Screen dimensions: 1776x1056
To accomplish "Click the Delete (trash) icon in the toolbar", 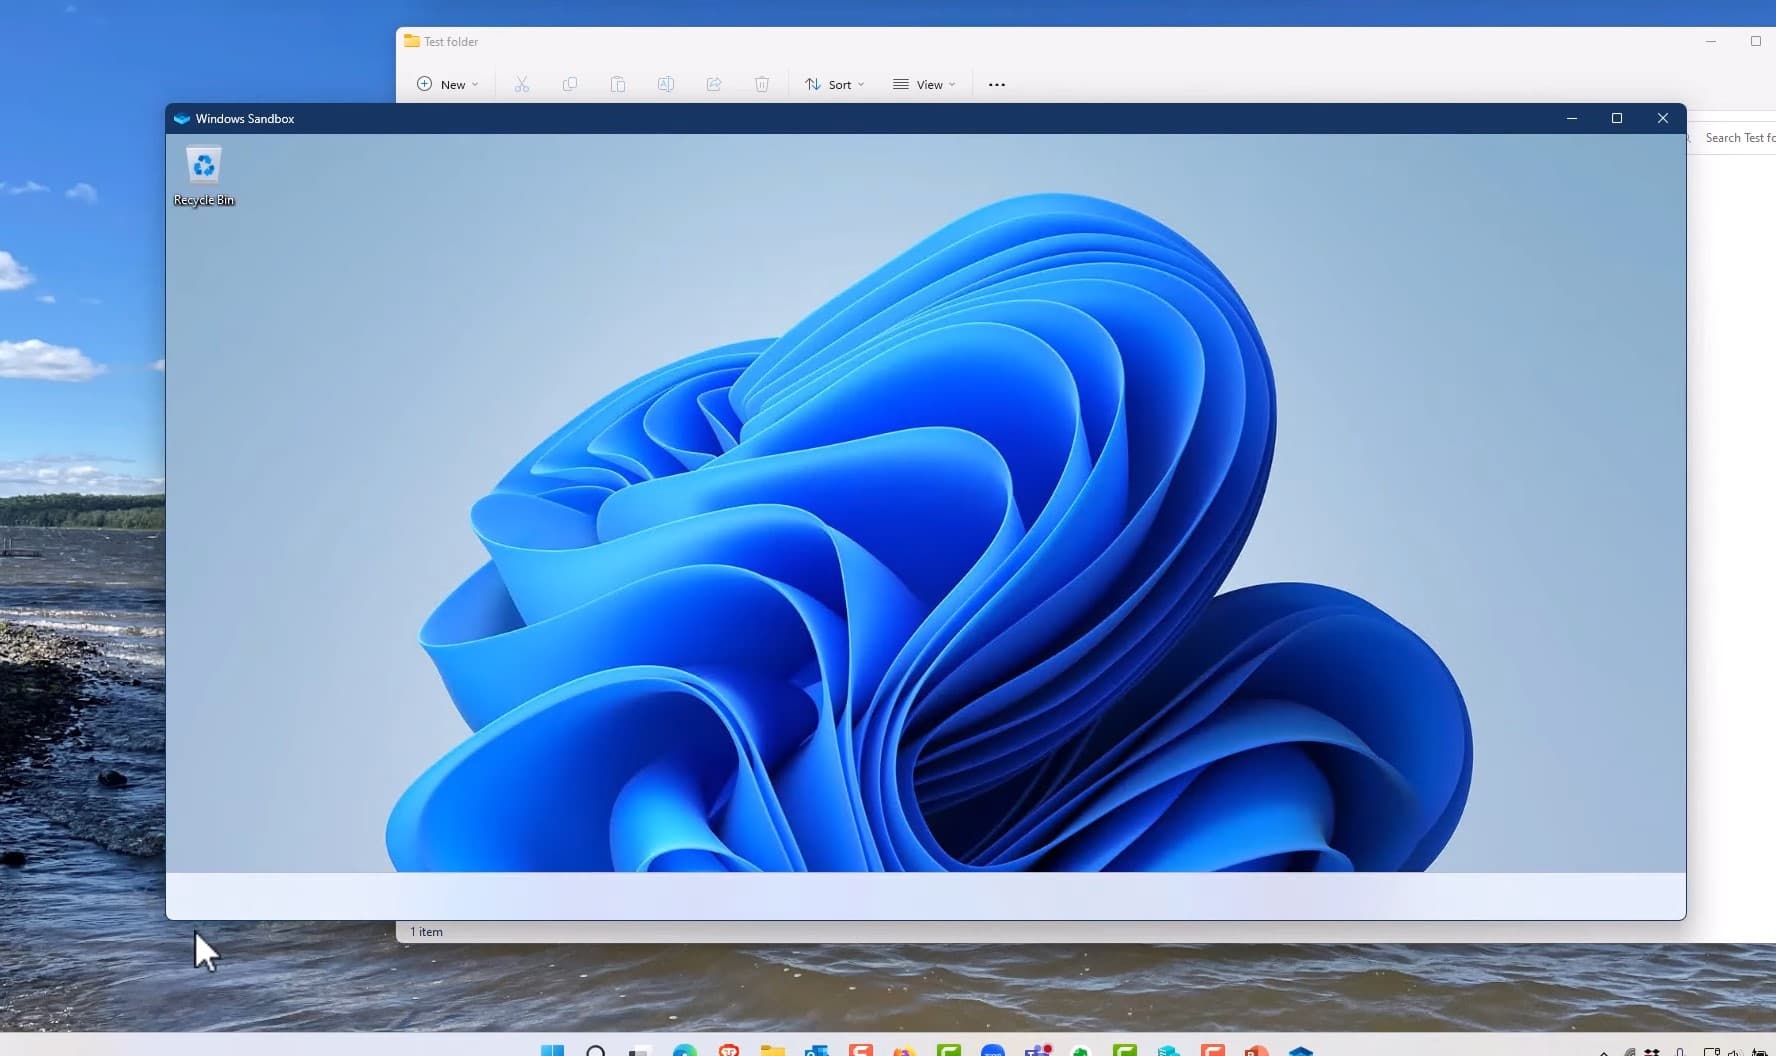I will [761, 84].
